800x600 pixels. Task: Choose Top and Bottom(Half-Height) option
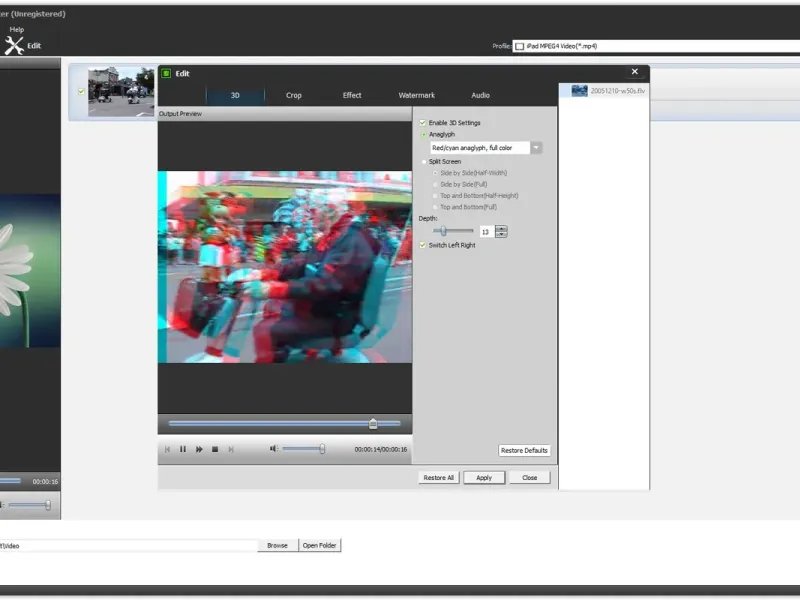pos(435,196)
